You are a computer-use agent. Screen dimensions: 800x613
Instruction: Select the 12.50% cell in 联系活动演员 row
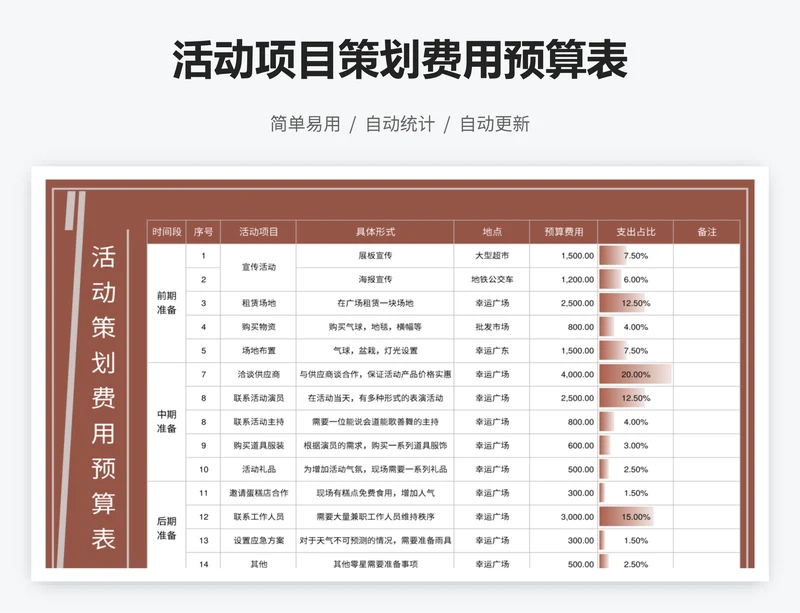[636, 398]
